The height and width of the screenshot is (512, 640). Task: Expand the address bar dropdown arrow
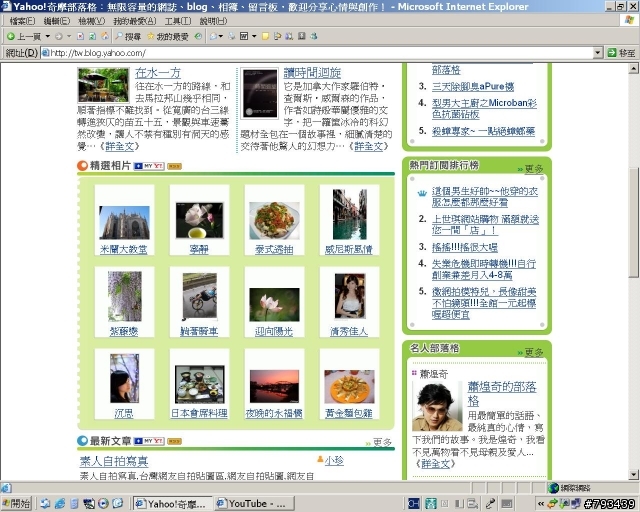point(598,53)
